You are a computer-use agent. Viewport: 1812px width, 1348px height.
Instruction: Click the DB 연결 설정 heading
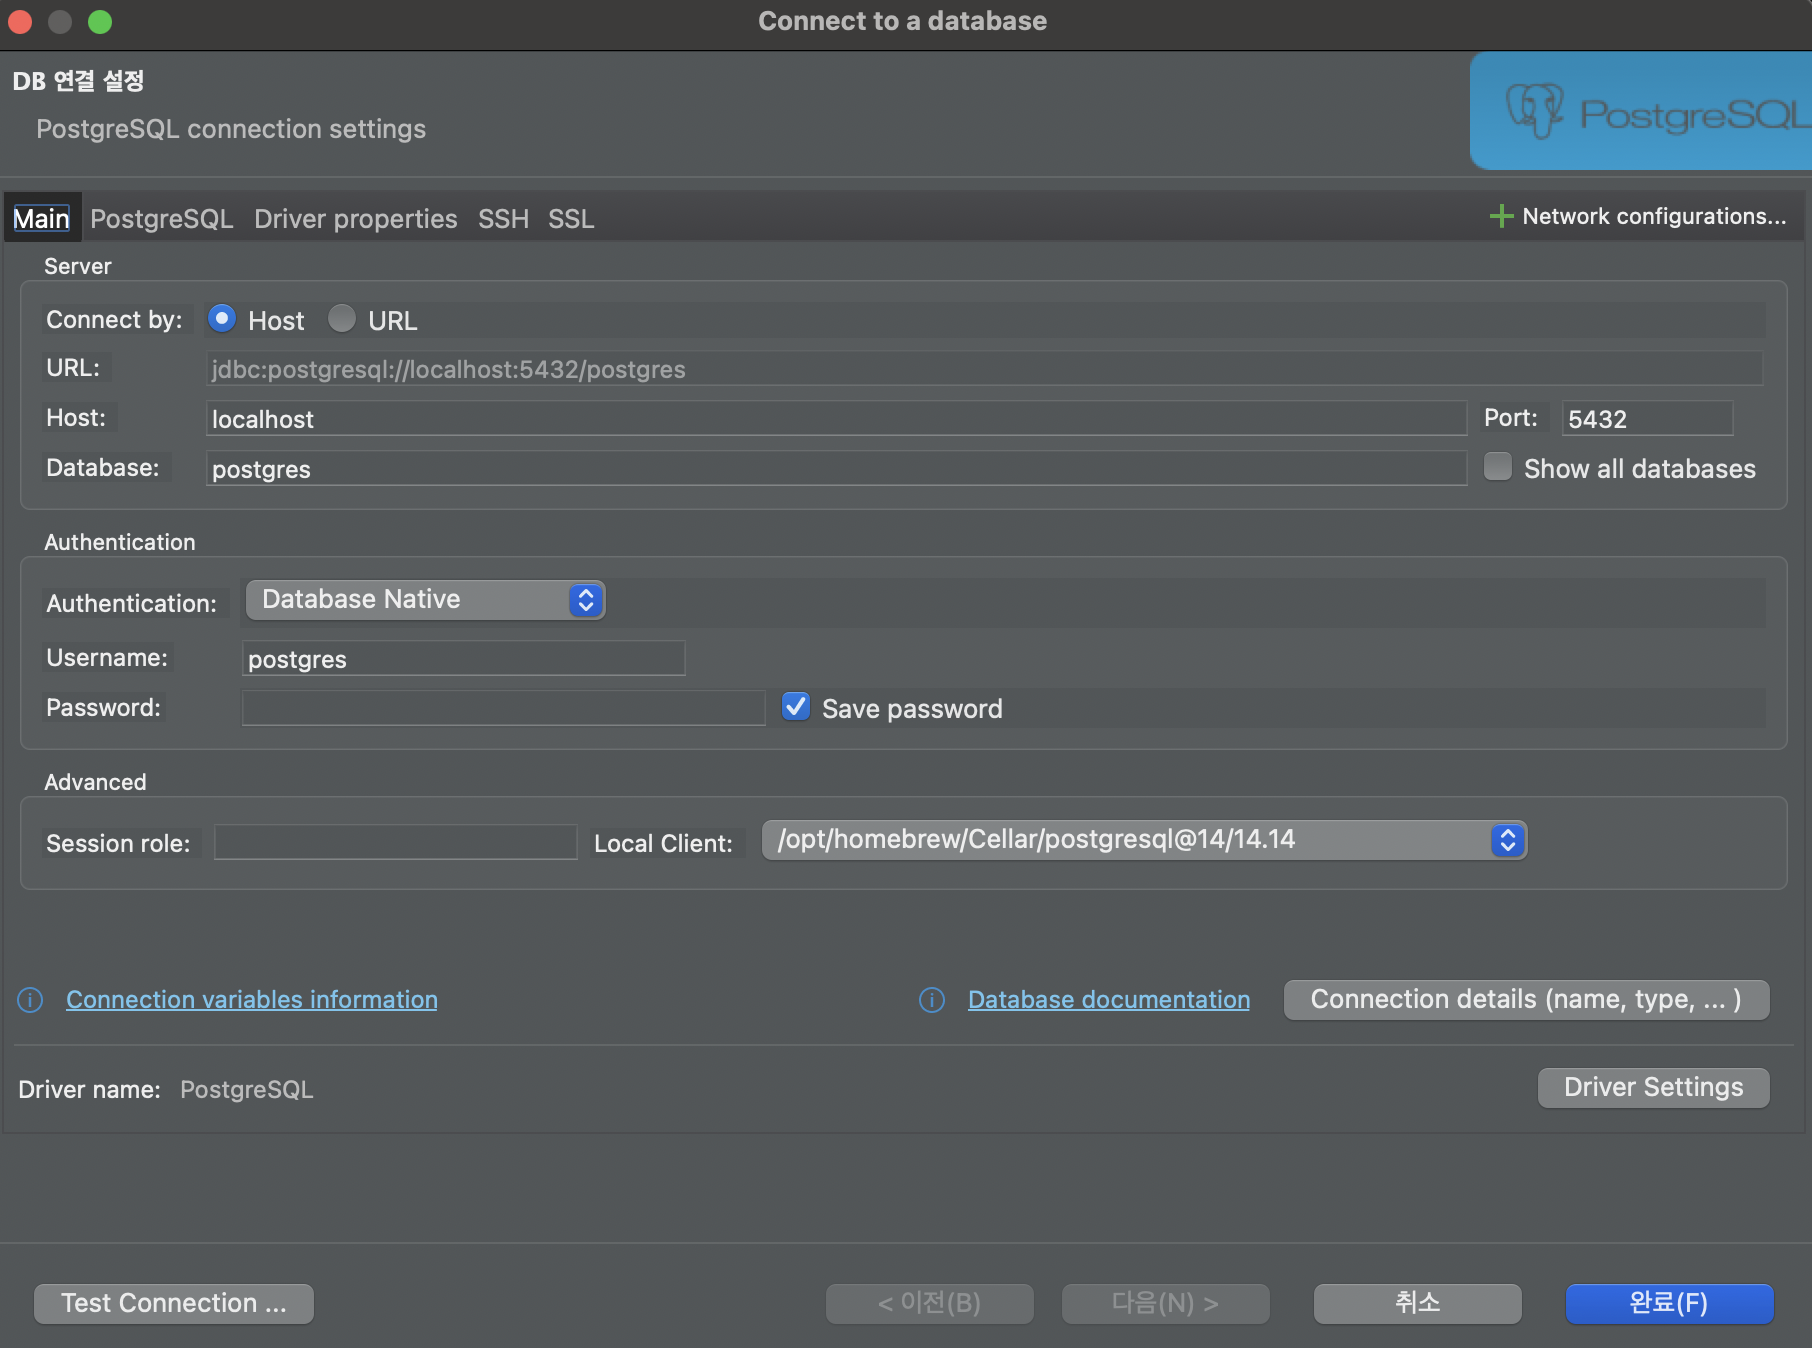pos(78,81)
